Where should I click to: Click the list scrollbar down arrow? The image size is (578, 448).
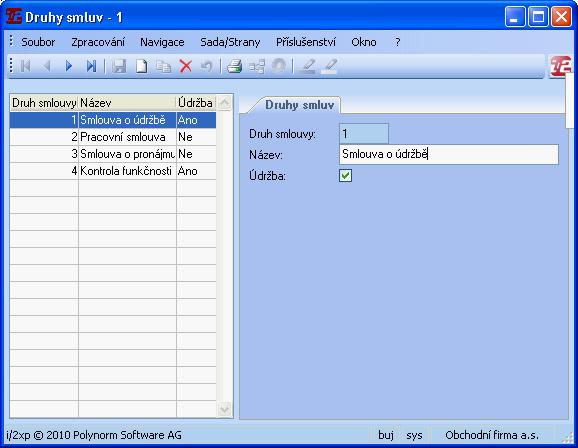click(x=224, y=409)
